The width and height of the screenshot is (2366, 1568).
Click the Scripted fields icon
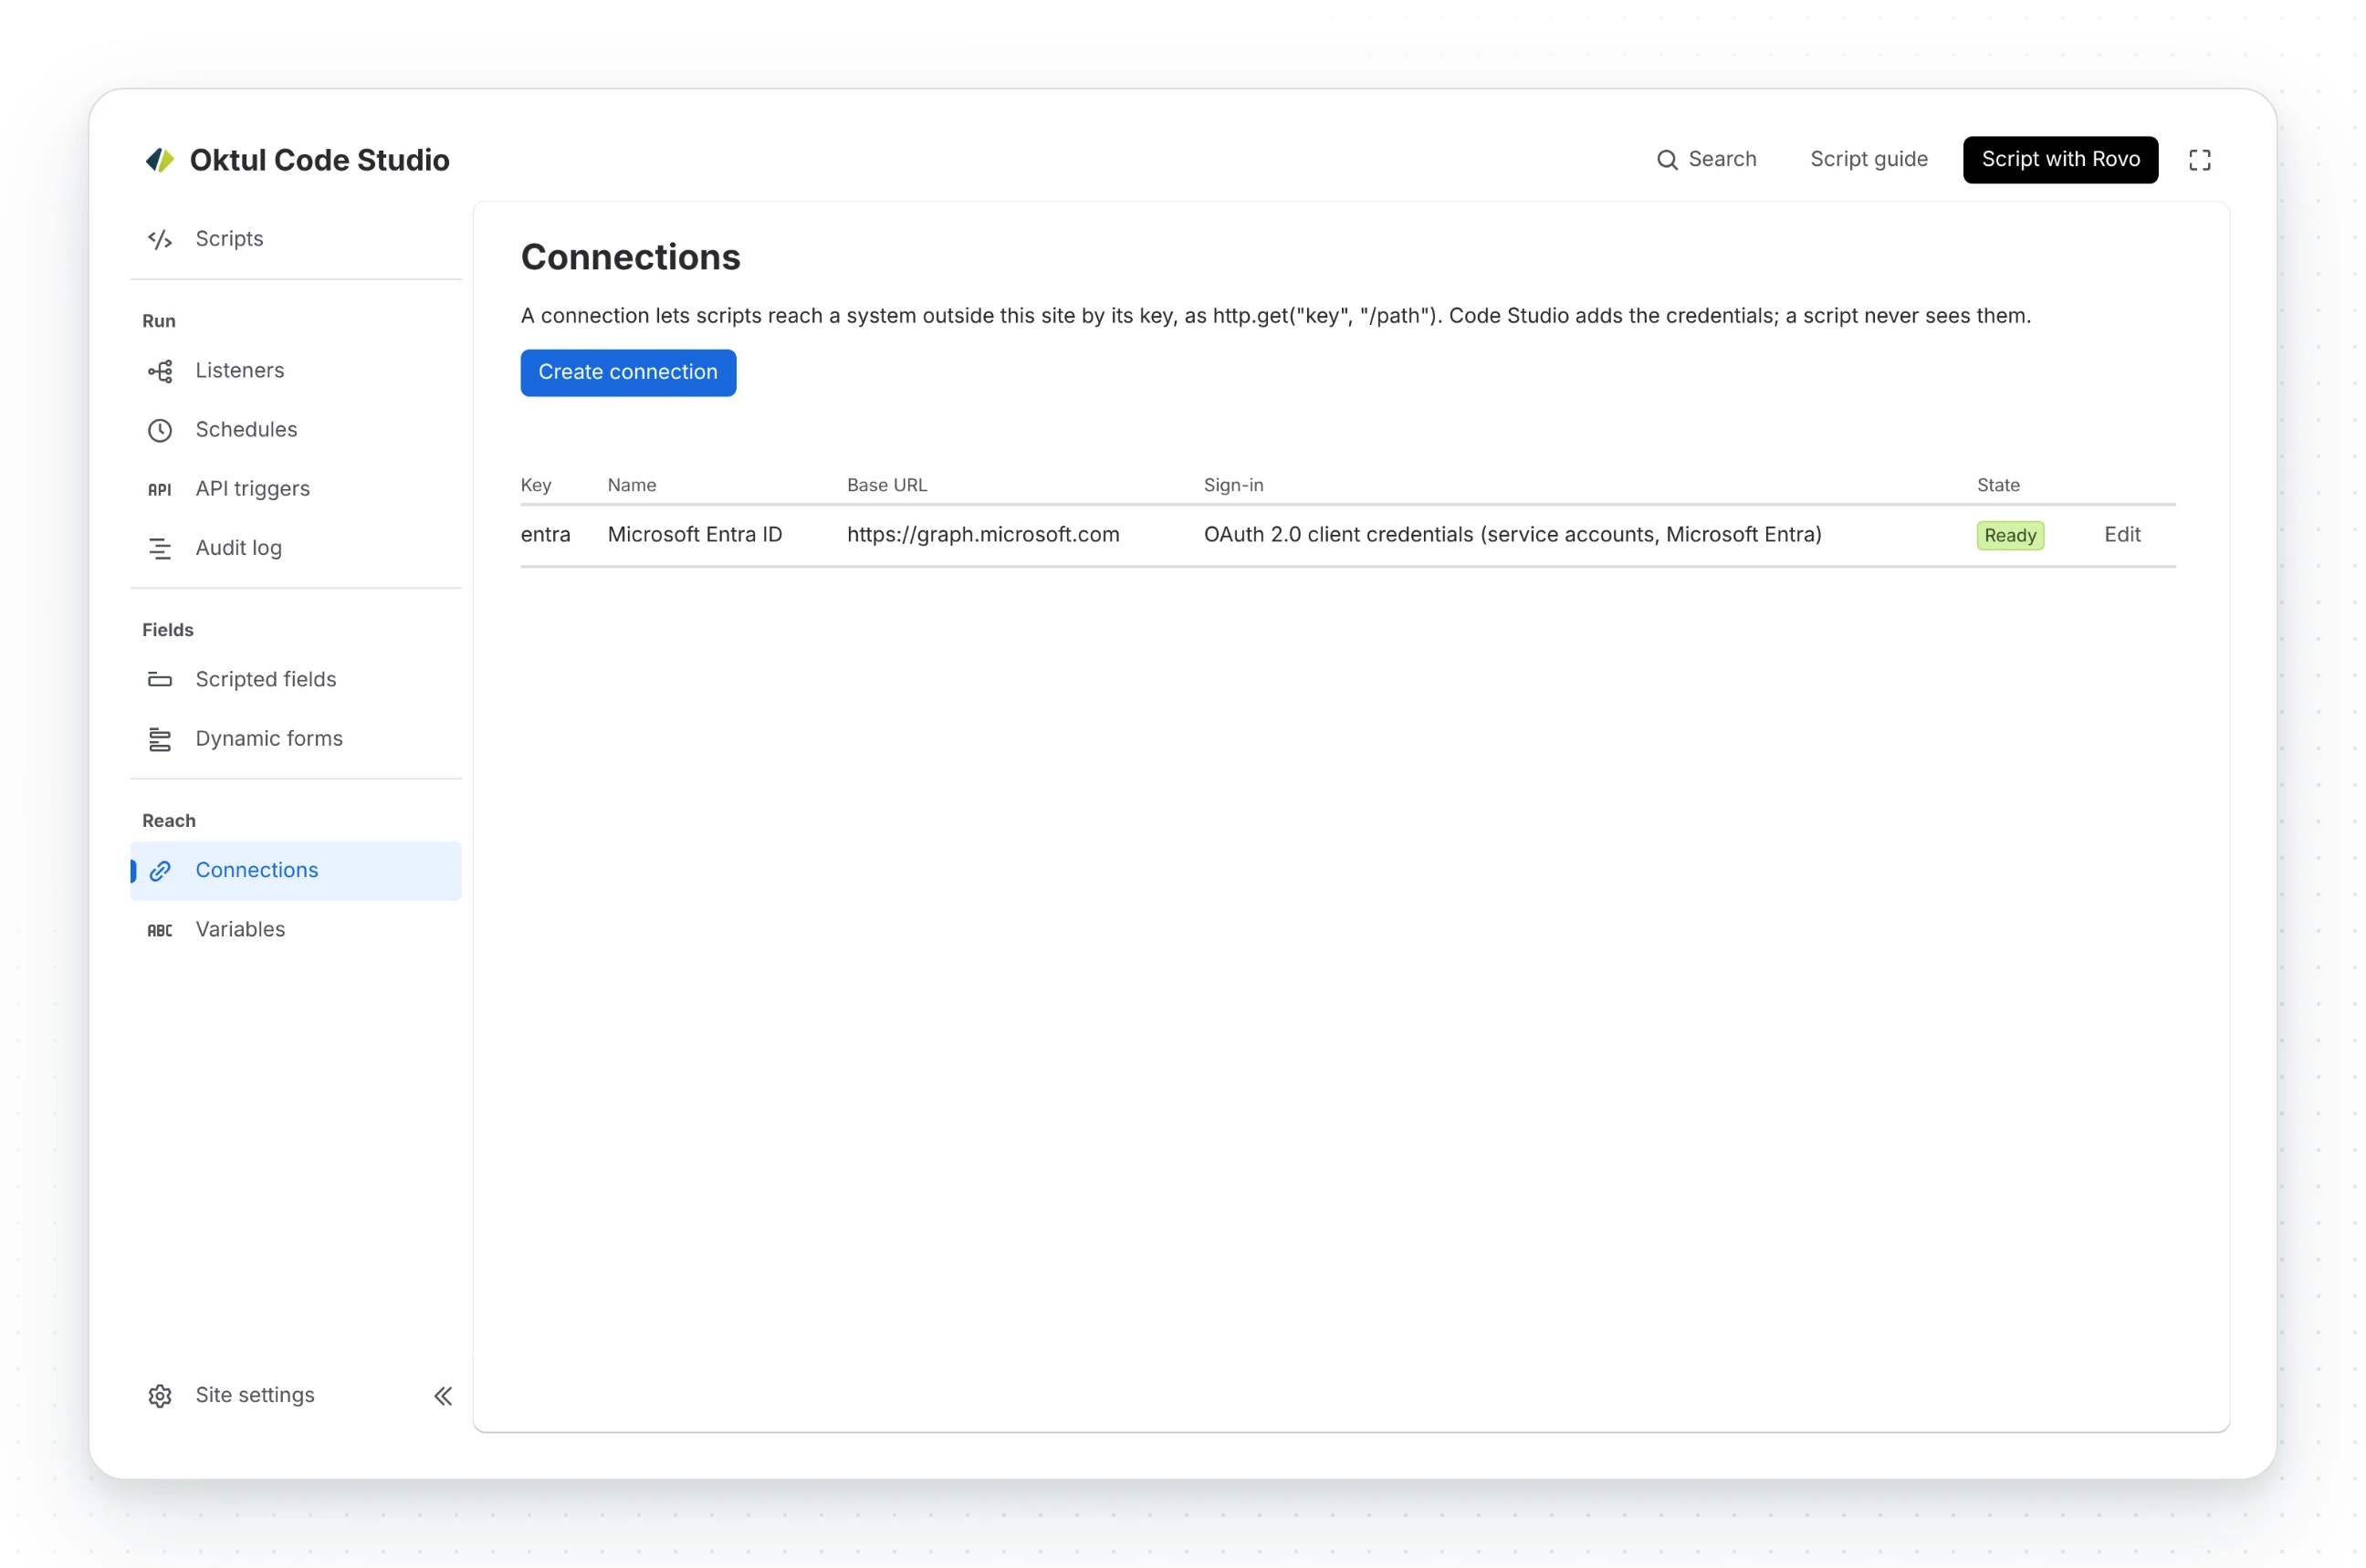(x=160, y=679)
